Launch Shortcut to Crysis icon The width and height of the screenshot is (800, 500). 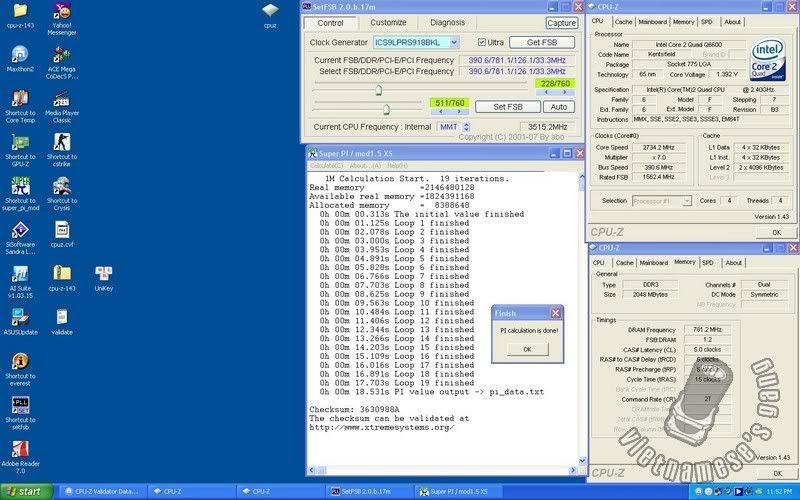coord(62,194)
